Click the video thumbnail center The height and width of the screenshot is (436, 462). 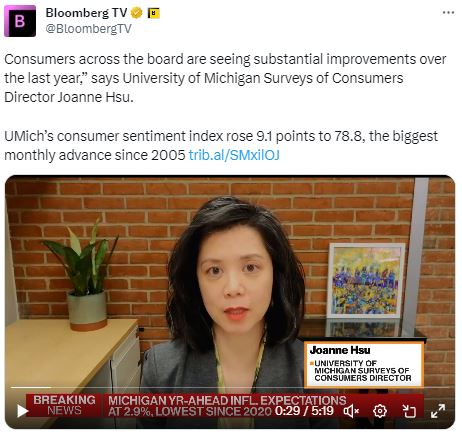point(230,302)
